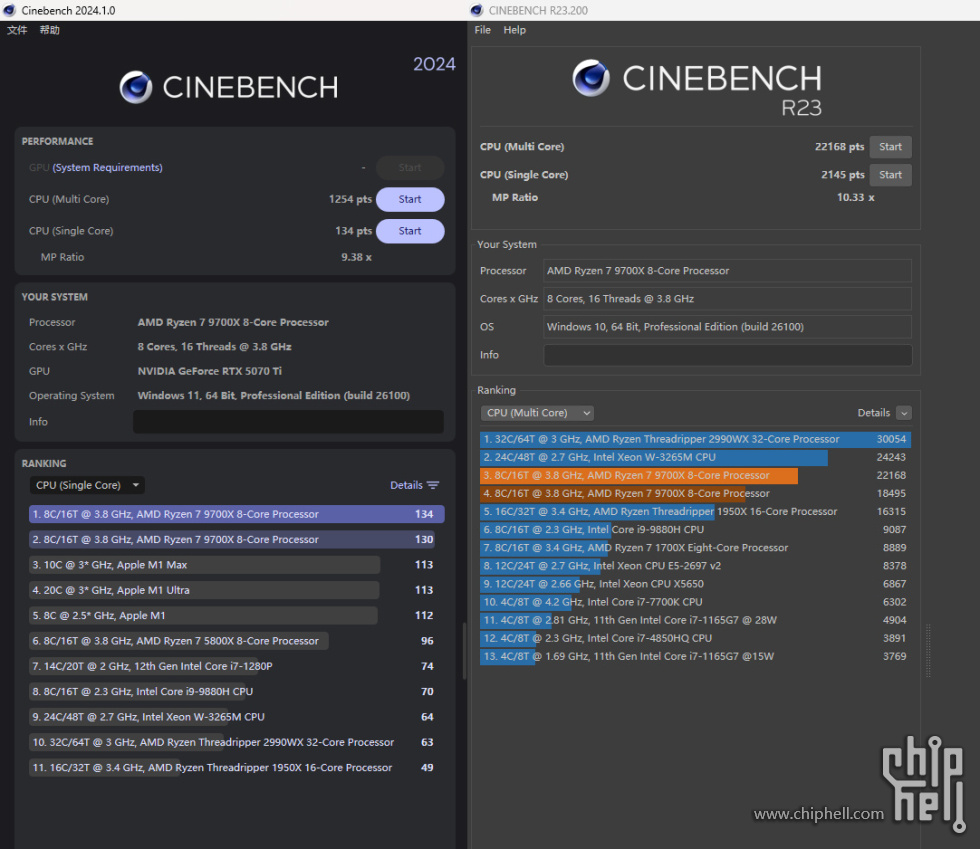Select ranking row 1 with score 134
The image size is (980, 849).
(x=237, y=514)
